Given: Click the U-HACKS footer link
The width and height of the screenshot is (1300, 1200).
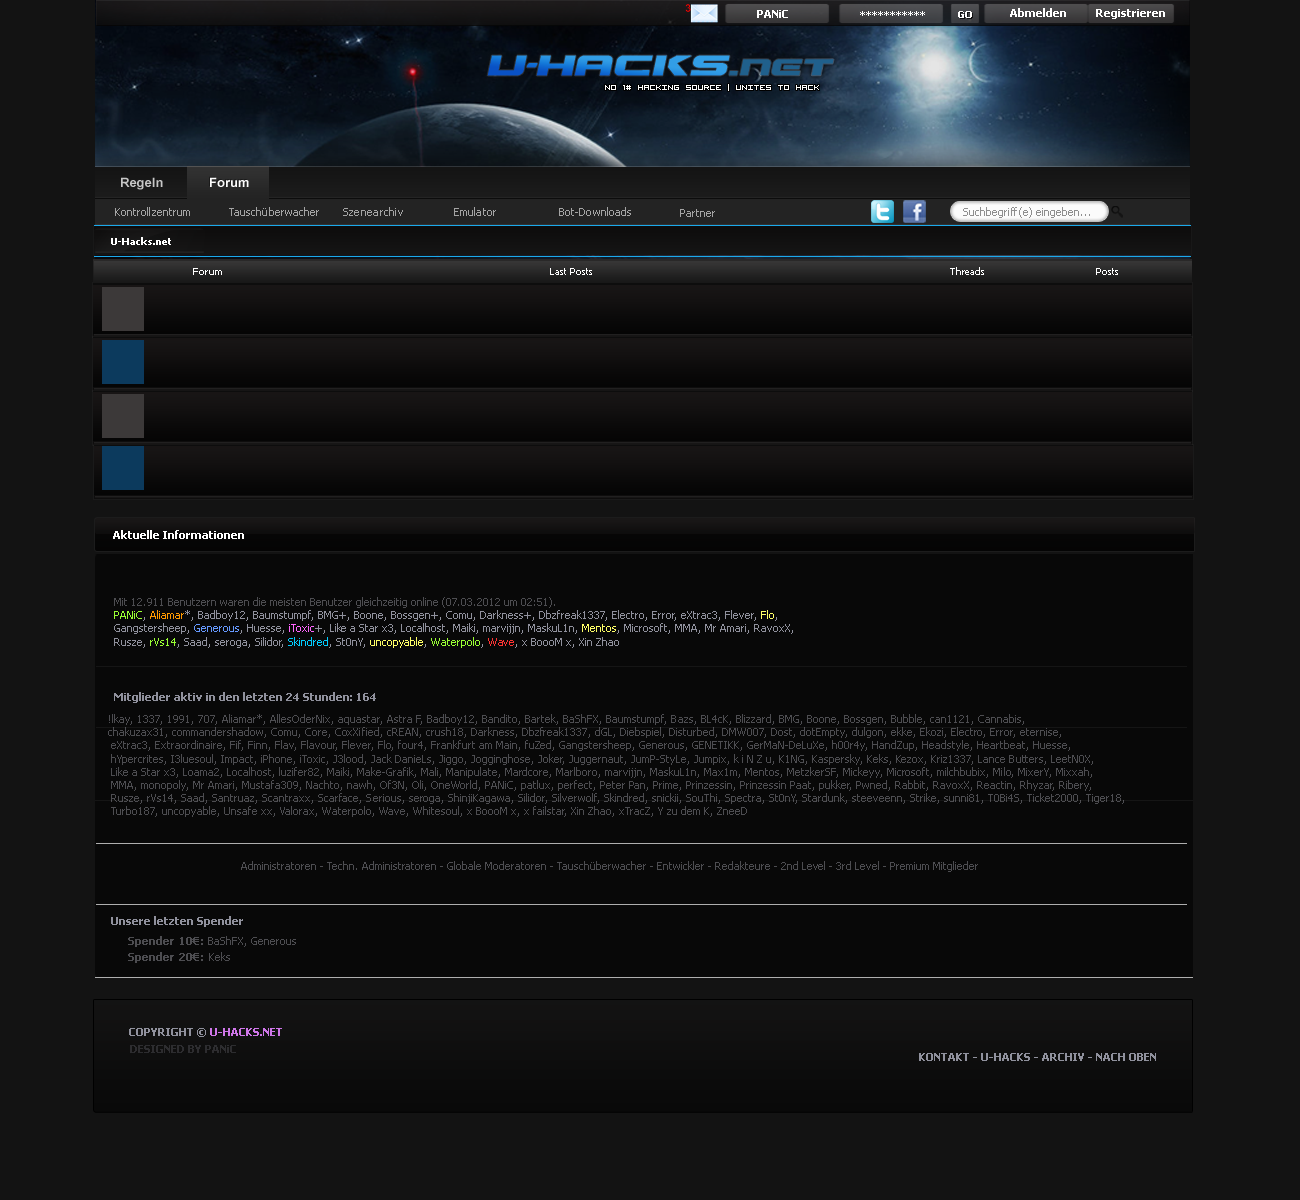Looking at the screenshot, I should pyautogui.click(x=1005, y=1057).
